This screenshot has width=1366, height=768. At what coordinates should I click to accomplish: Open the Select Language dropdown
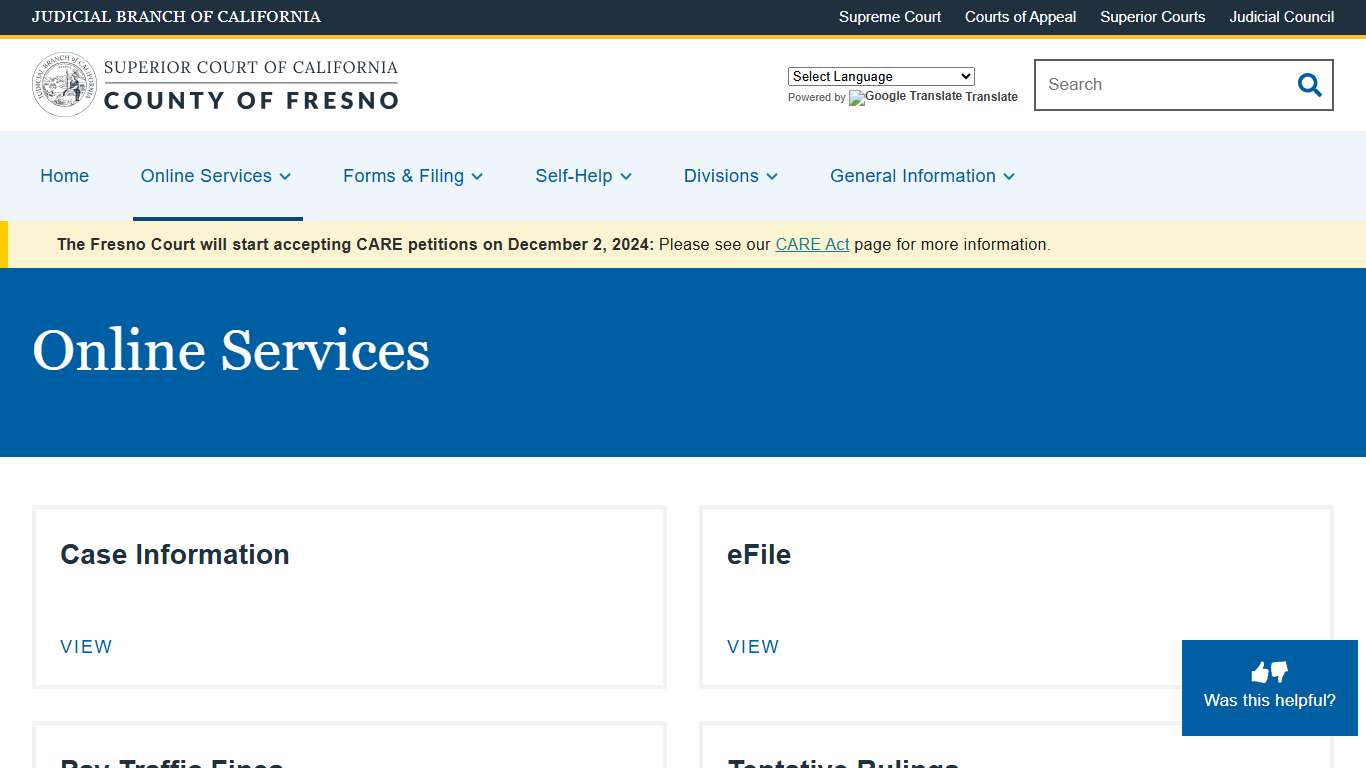point(880,76)
